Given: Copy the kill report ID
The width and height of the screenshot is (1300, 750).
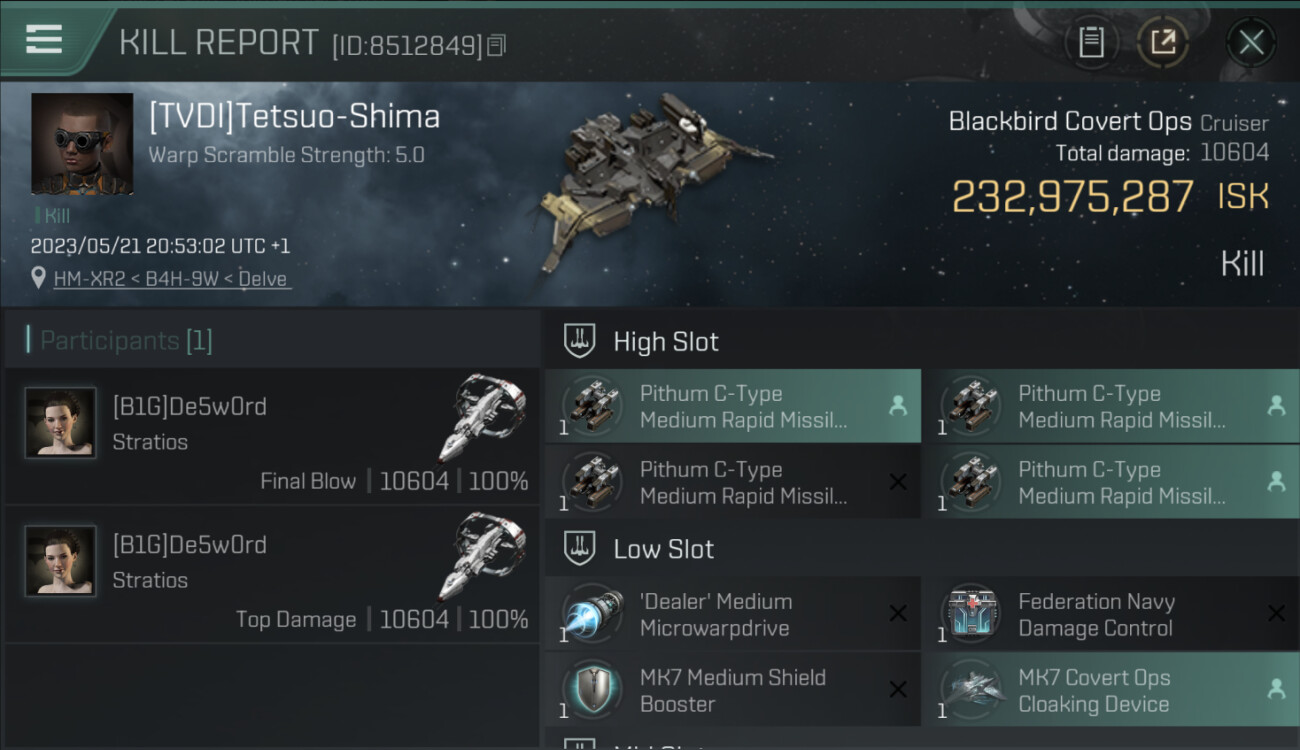Looking at the screenshot, I should pyautogui.click(x=497, y=45).
